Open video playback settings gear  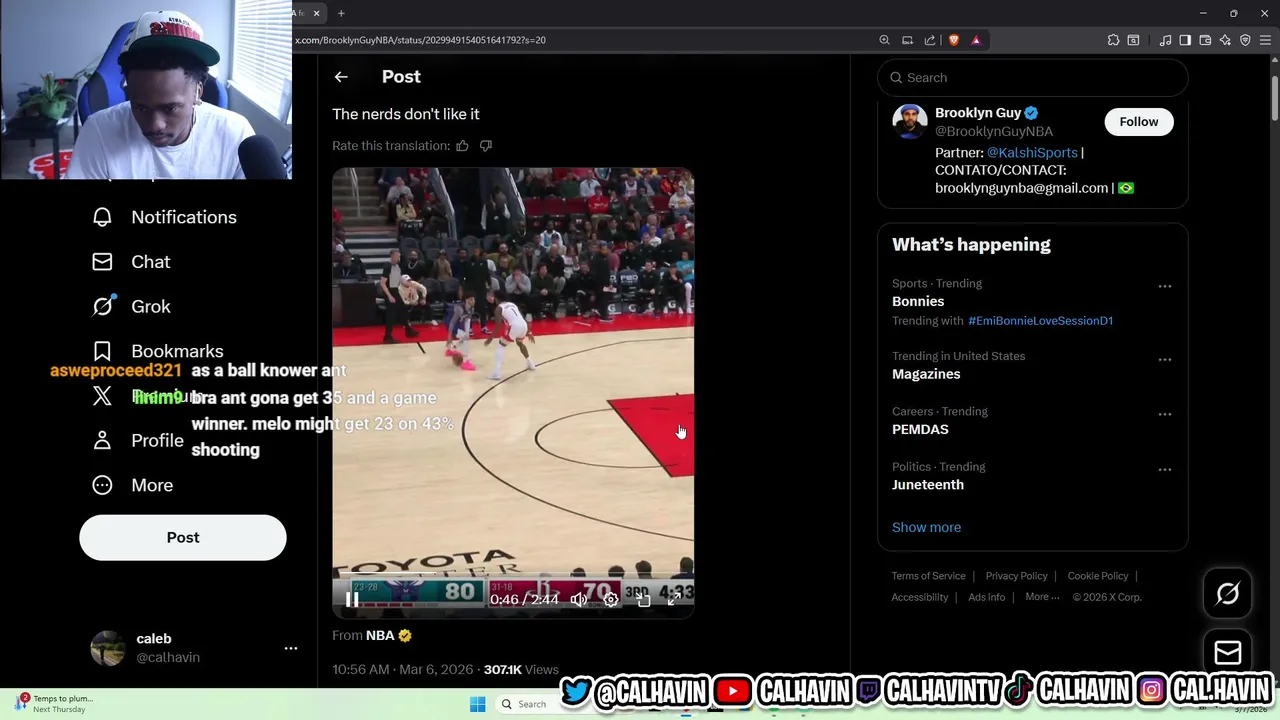611,599
